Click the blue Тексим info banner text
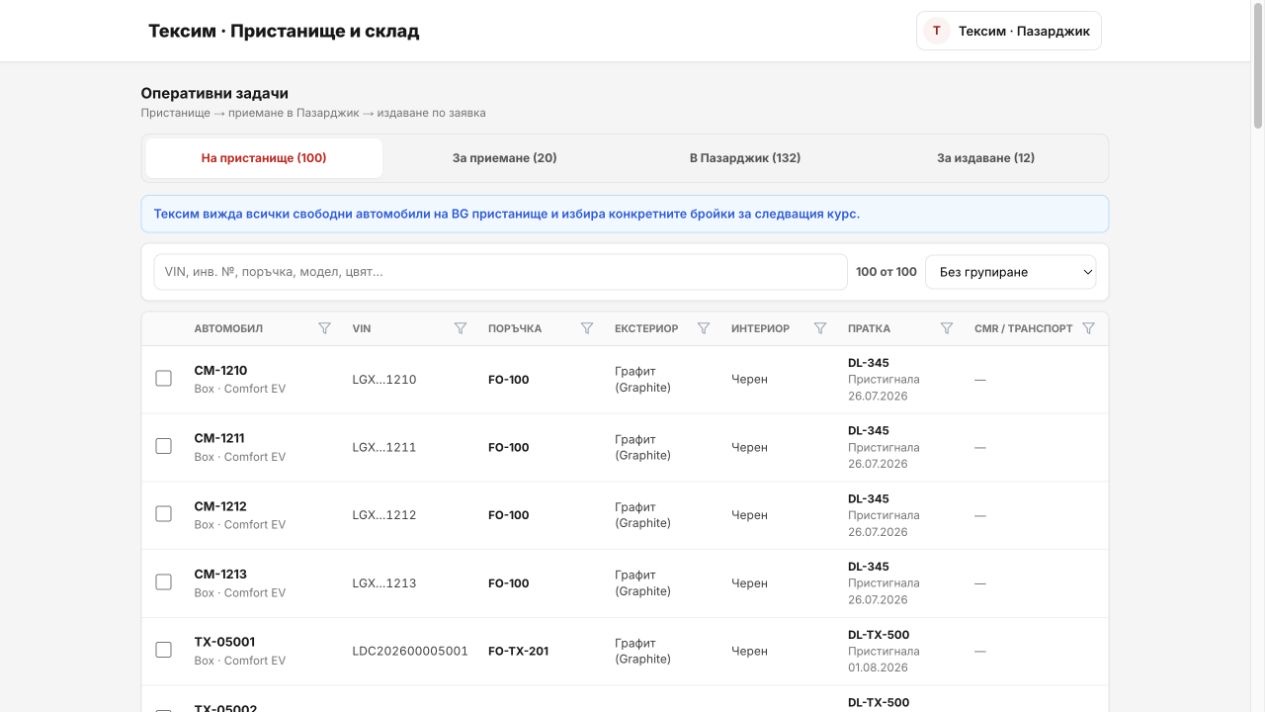Image resolution: width=1265 pixels, height=712 pixels. (507, 214)
